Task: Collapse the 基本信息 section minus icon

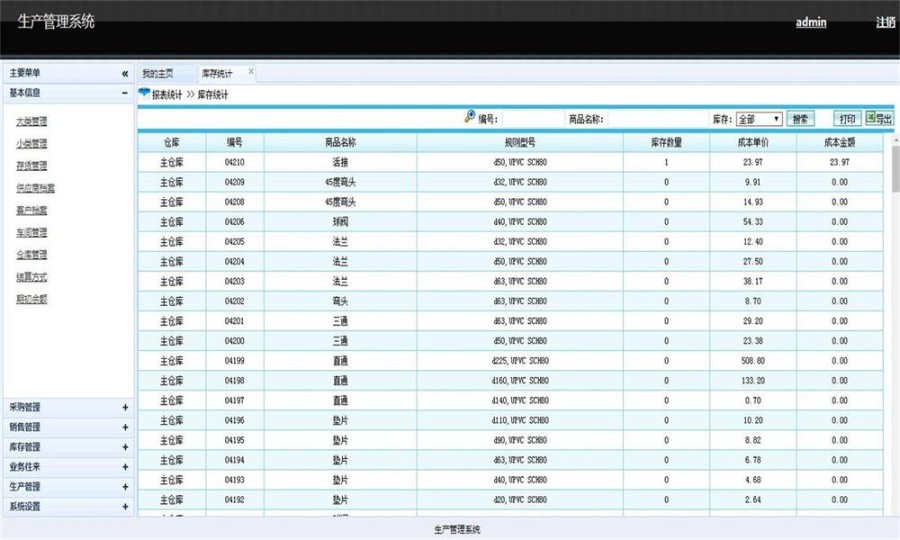Action: 125,92
